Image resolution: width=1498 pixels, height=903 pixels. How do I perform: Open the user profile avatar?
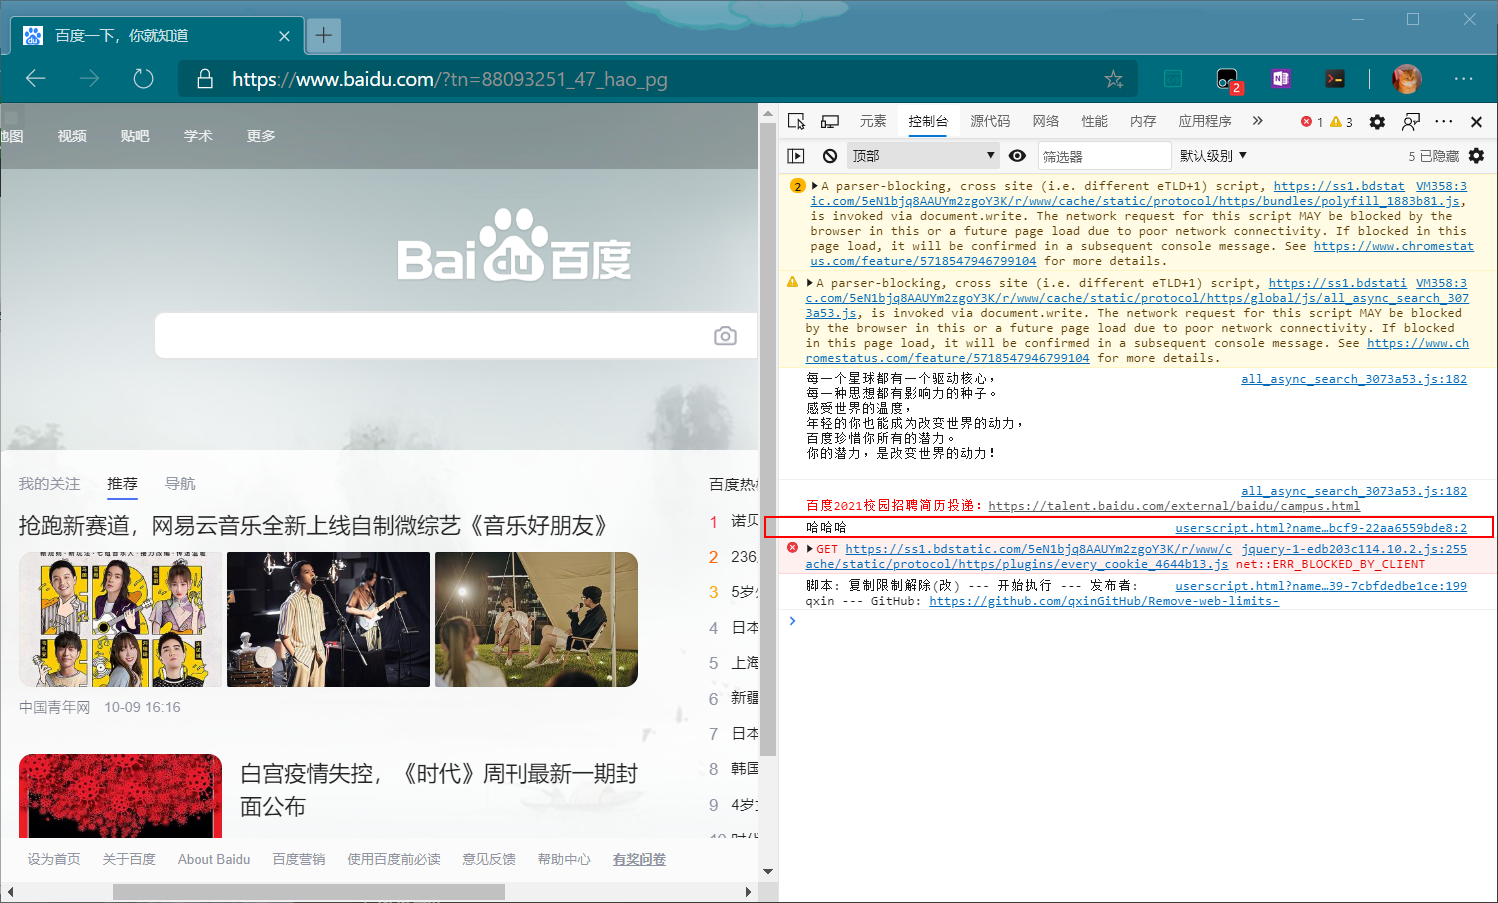point(1406,79)
